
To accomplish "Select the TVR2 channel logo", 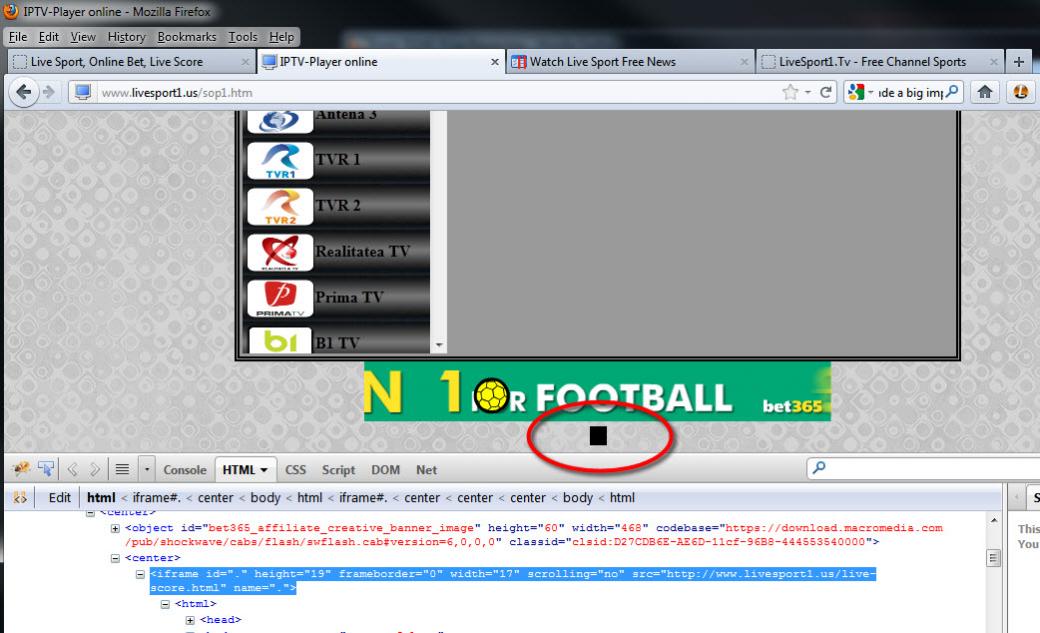I will point(280,206).
